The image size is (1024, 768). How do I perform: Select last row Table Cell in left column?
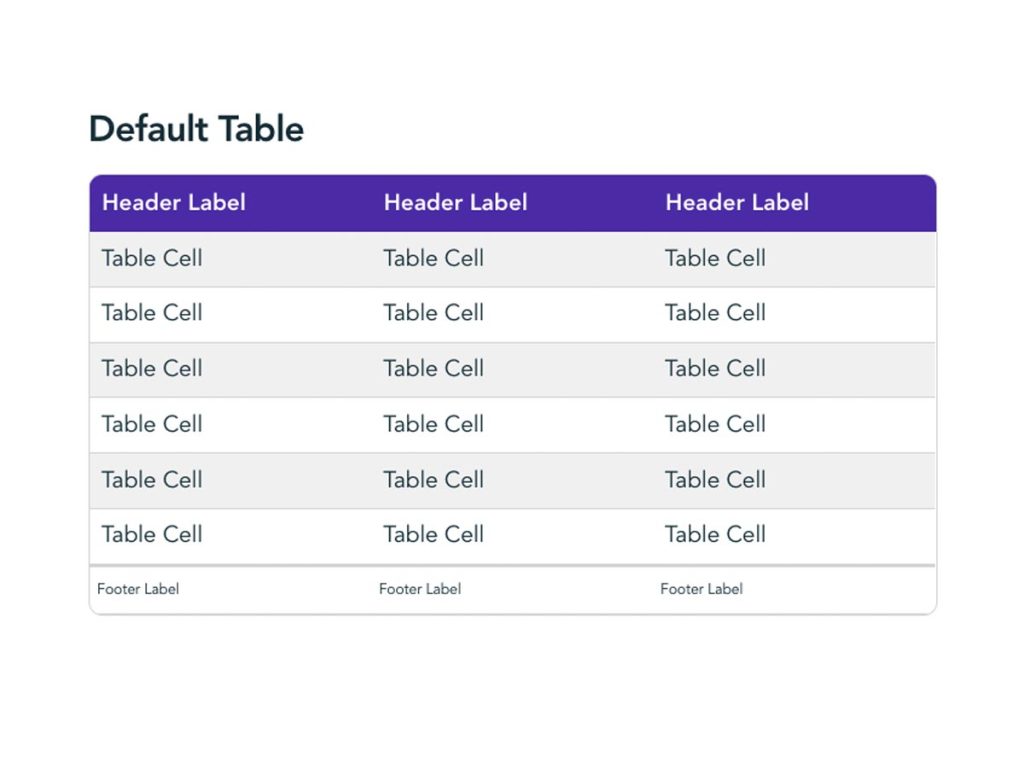click(152, 534)
